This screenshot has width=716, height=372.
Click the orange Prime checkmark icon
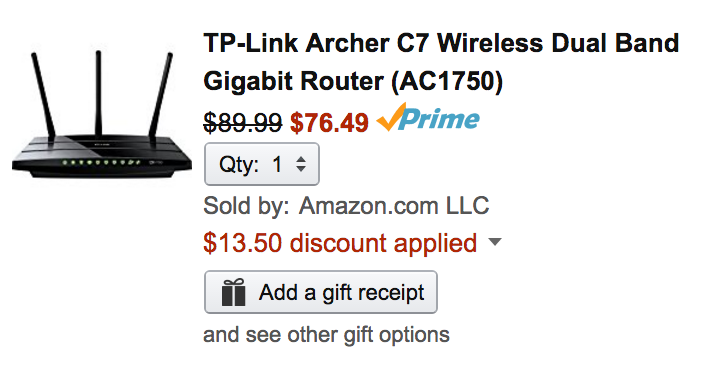pyautogui.click(x=391, y=117)
